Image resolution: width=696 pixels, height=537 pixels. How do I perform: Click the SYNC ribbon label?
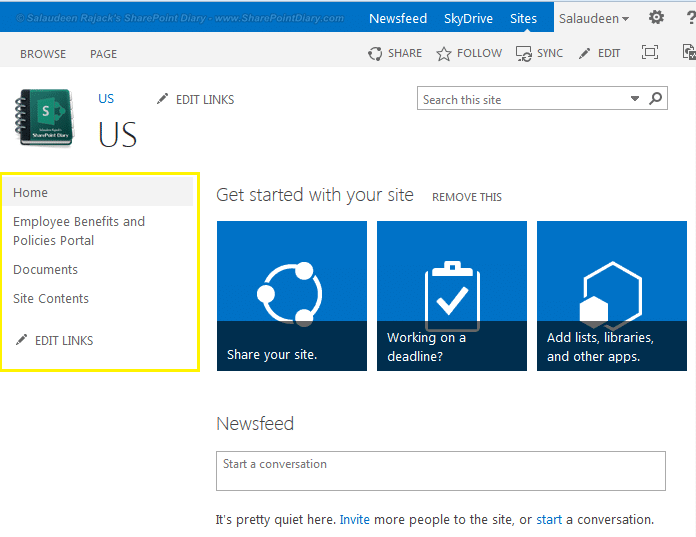[550, 53]
